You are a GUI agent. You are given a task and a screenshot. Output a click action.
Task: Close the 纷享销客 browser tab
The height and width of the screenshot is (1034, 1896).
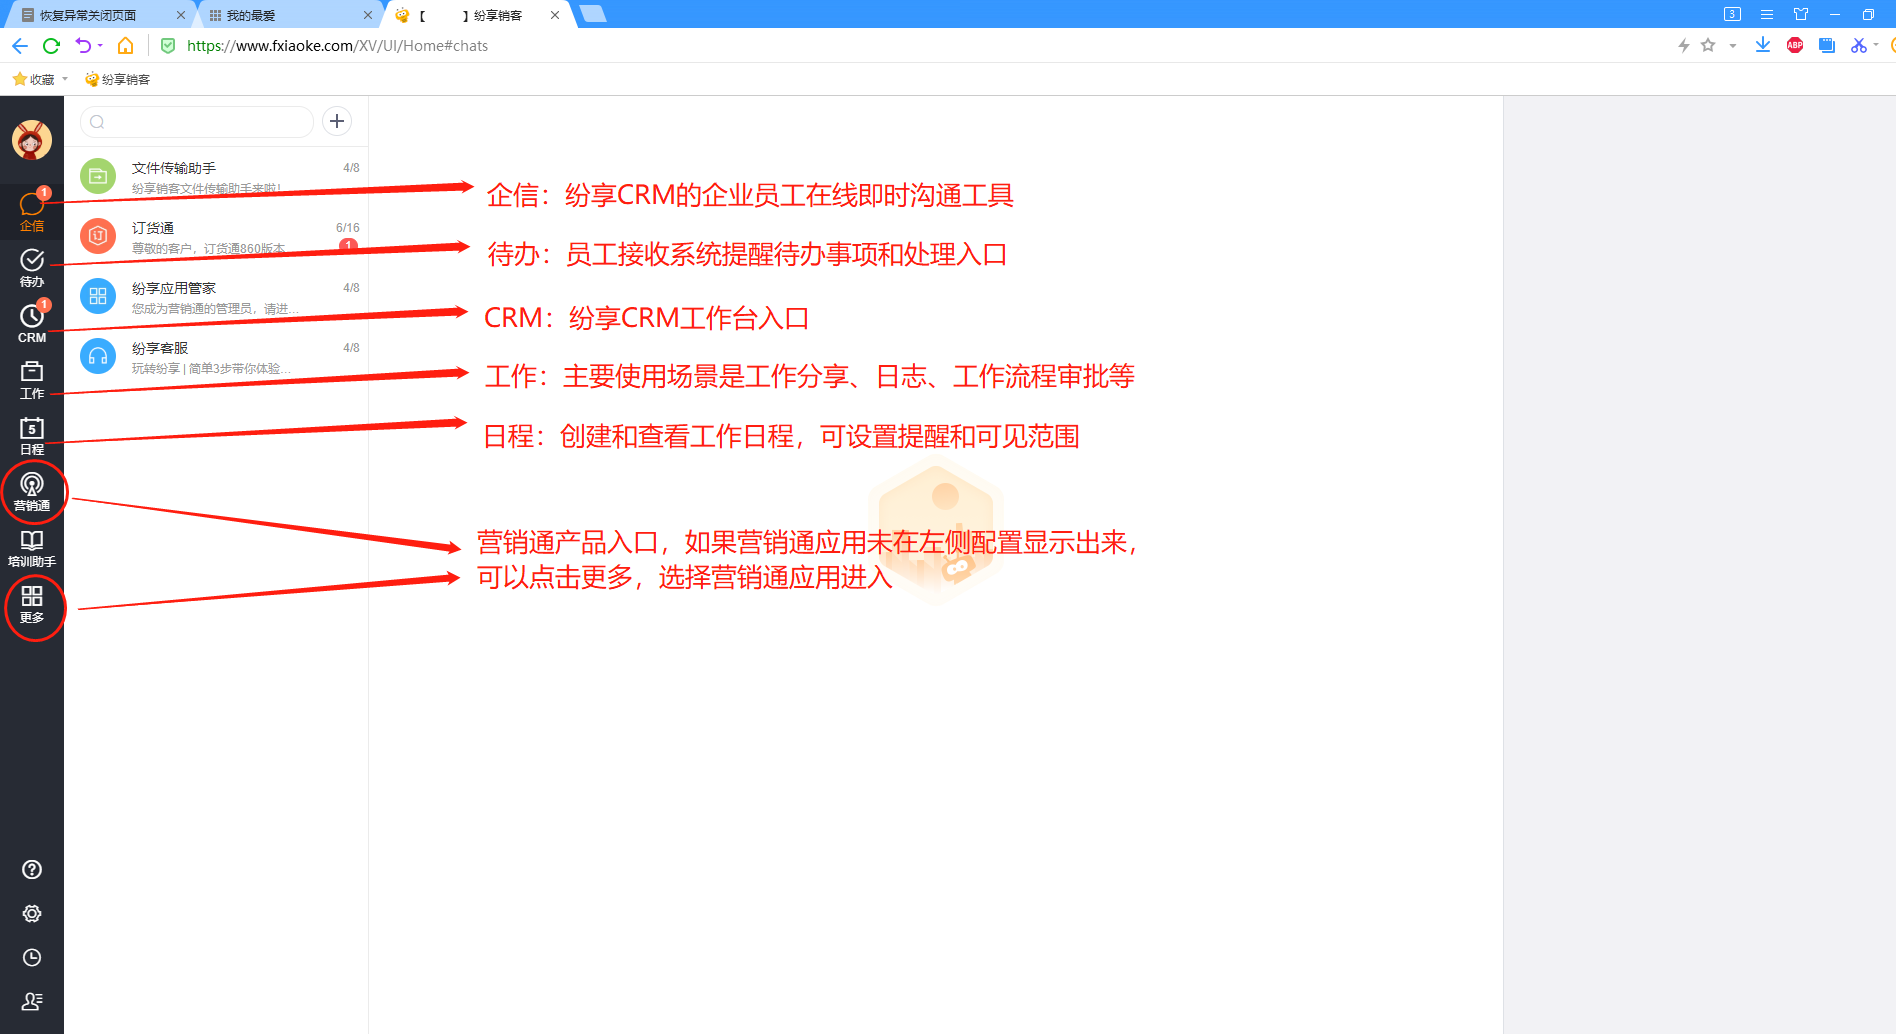point(555,15)
